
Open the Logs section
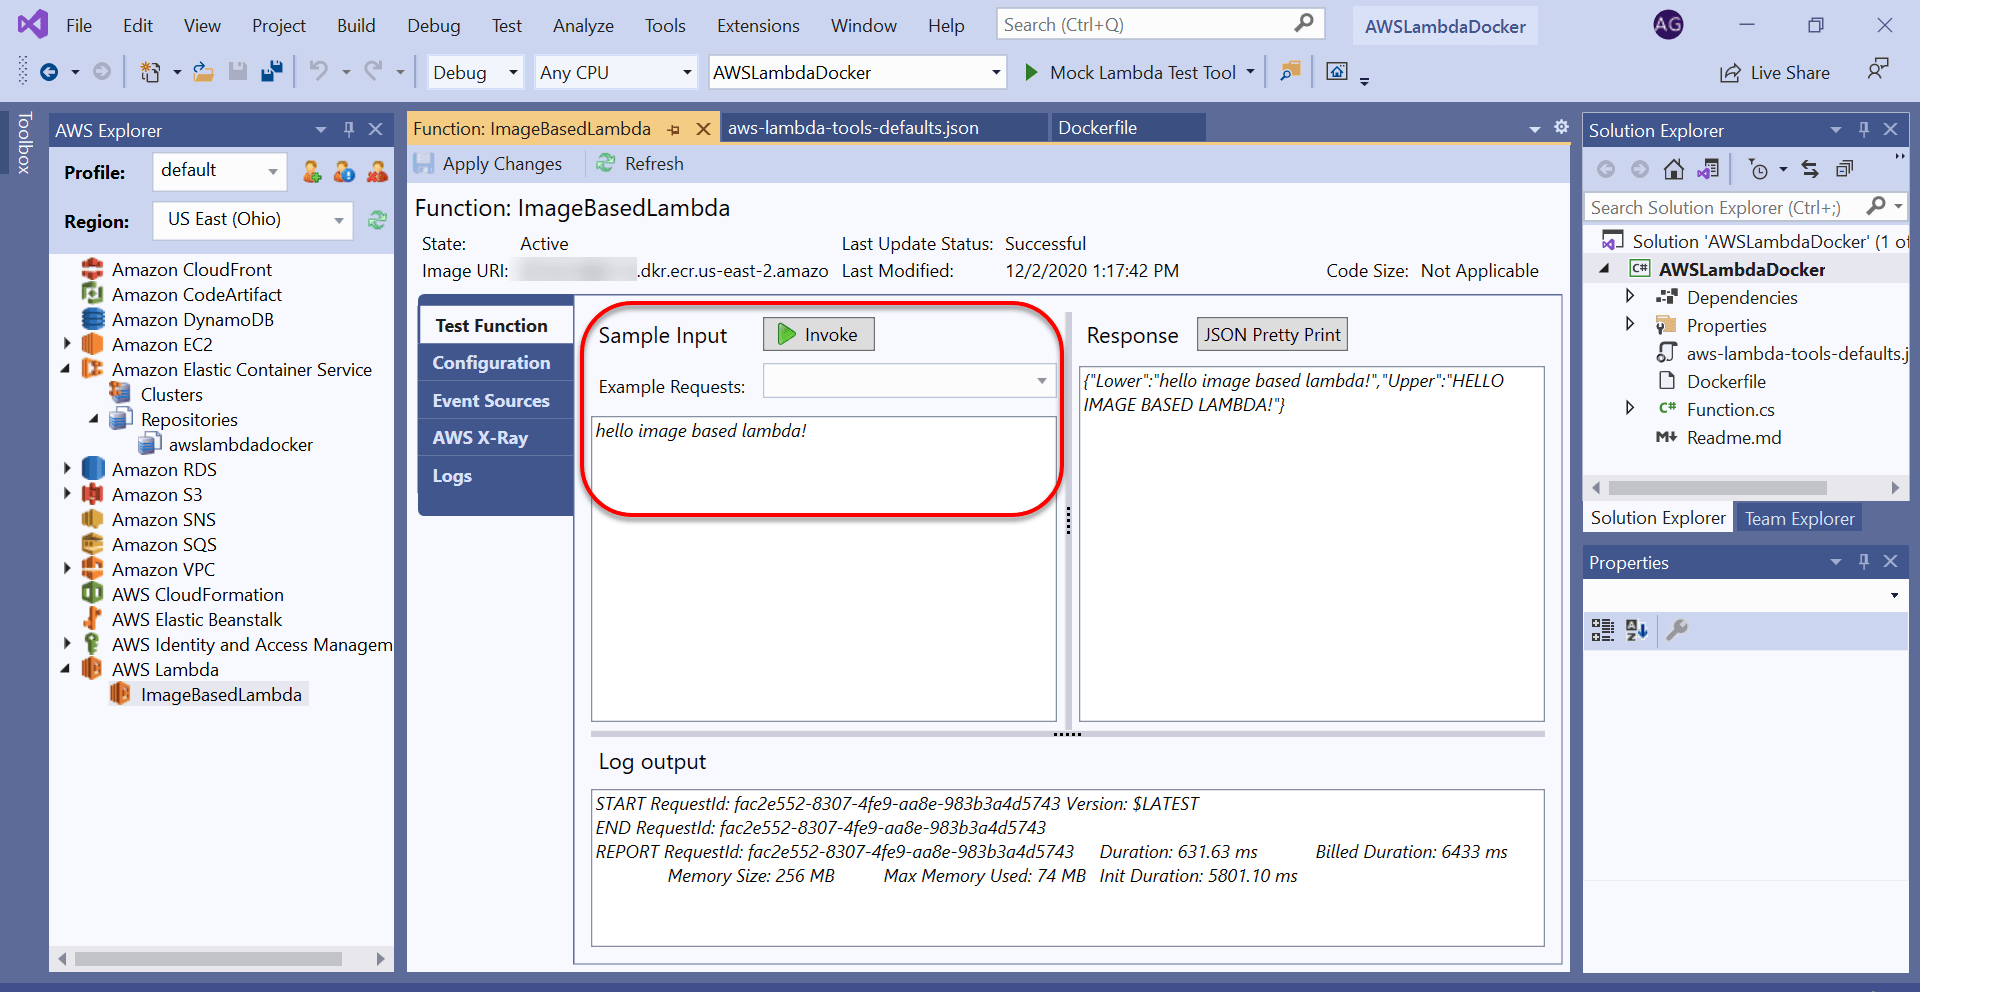(495, 475)
